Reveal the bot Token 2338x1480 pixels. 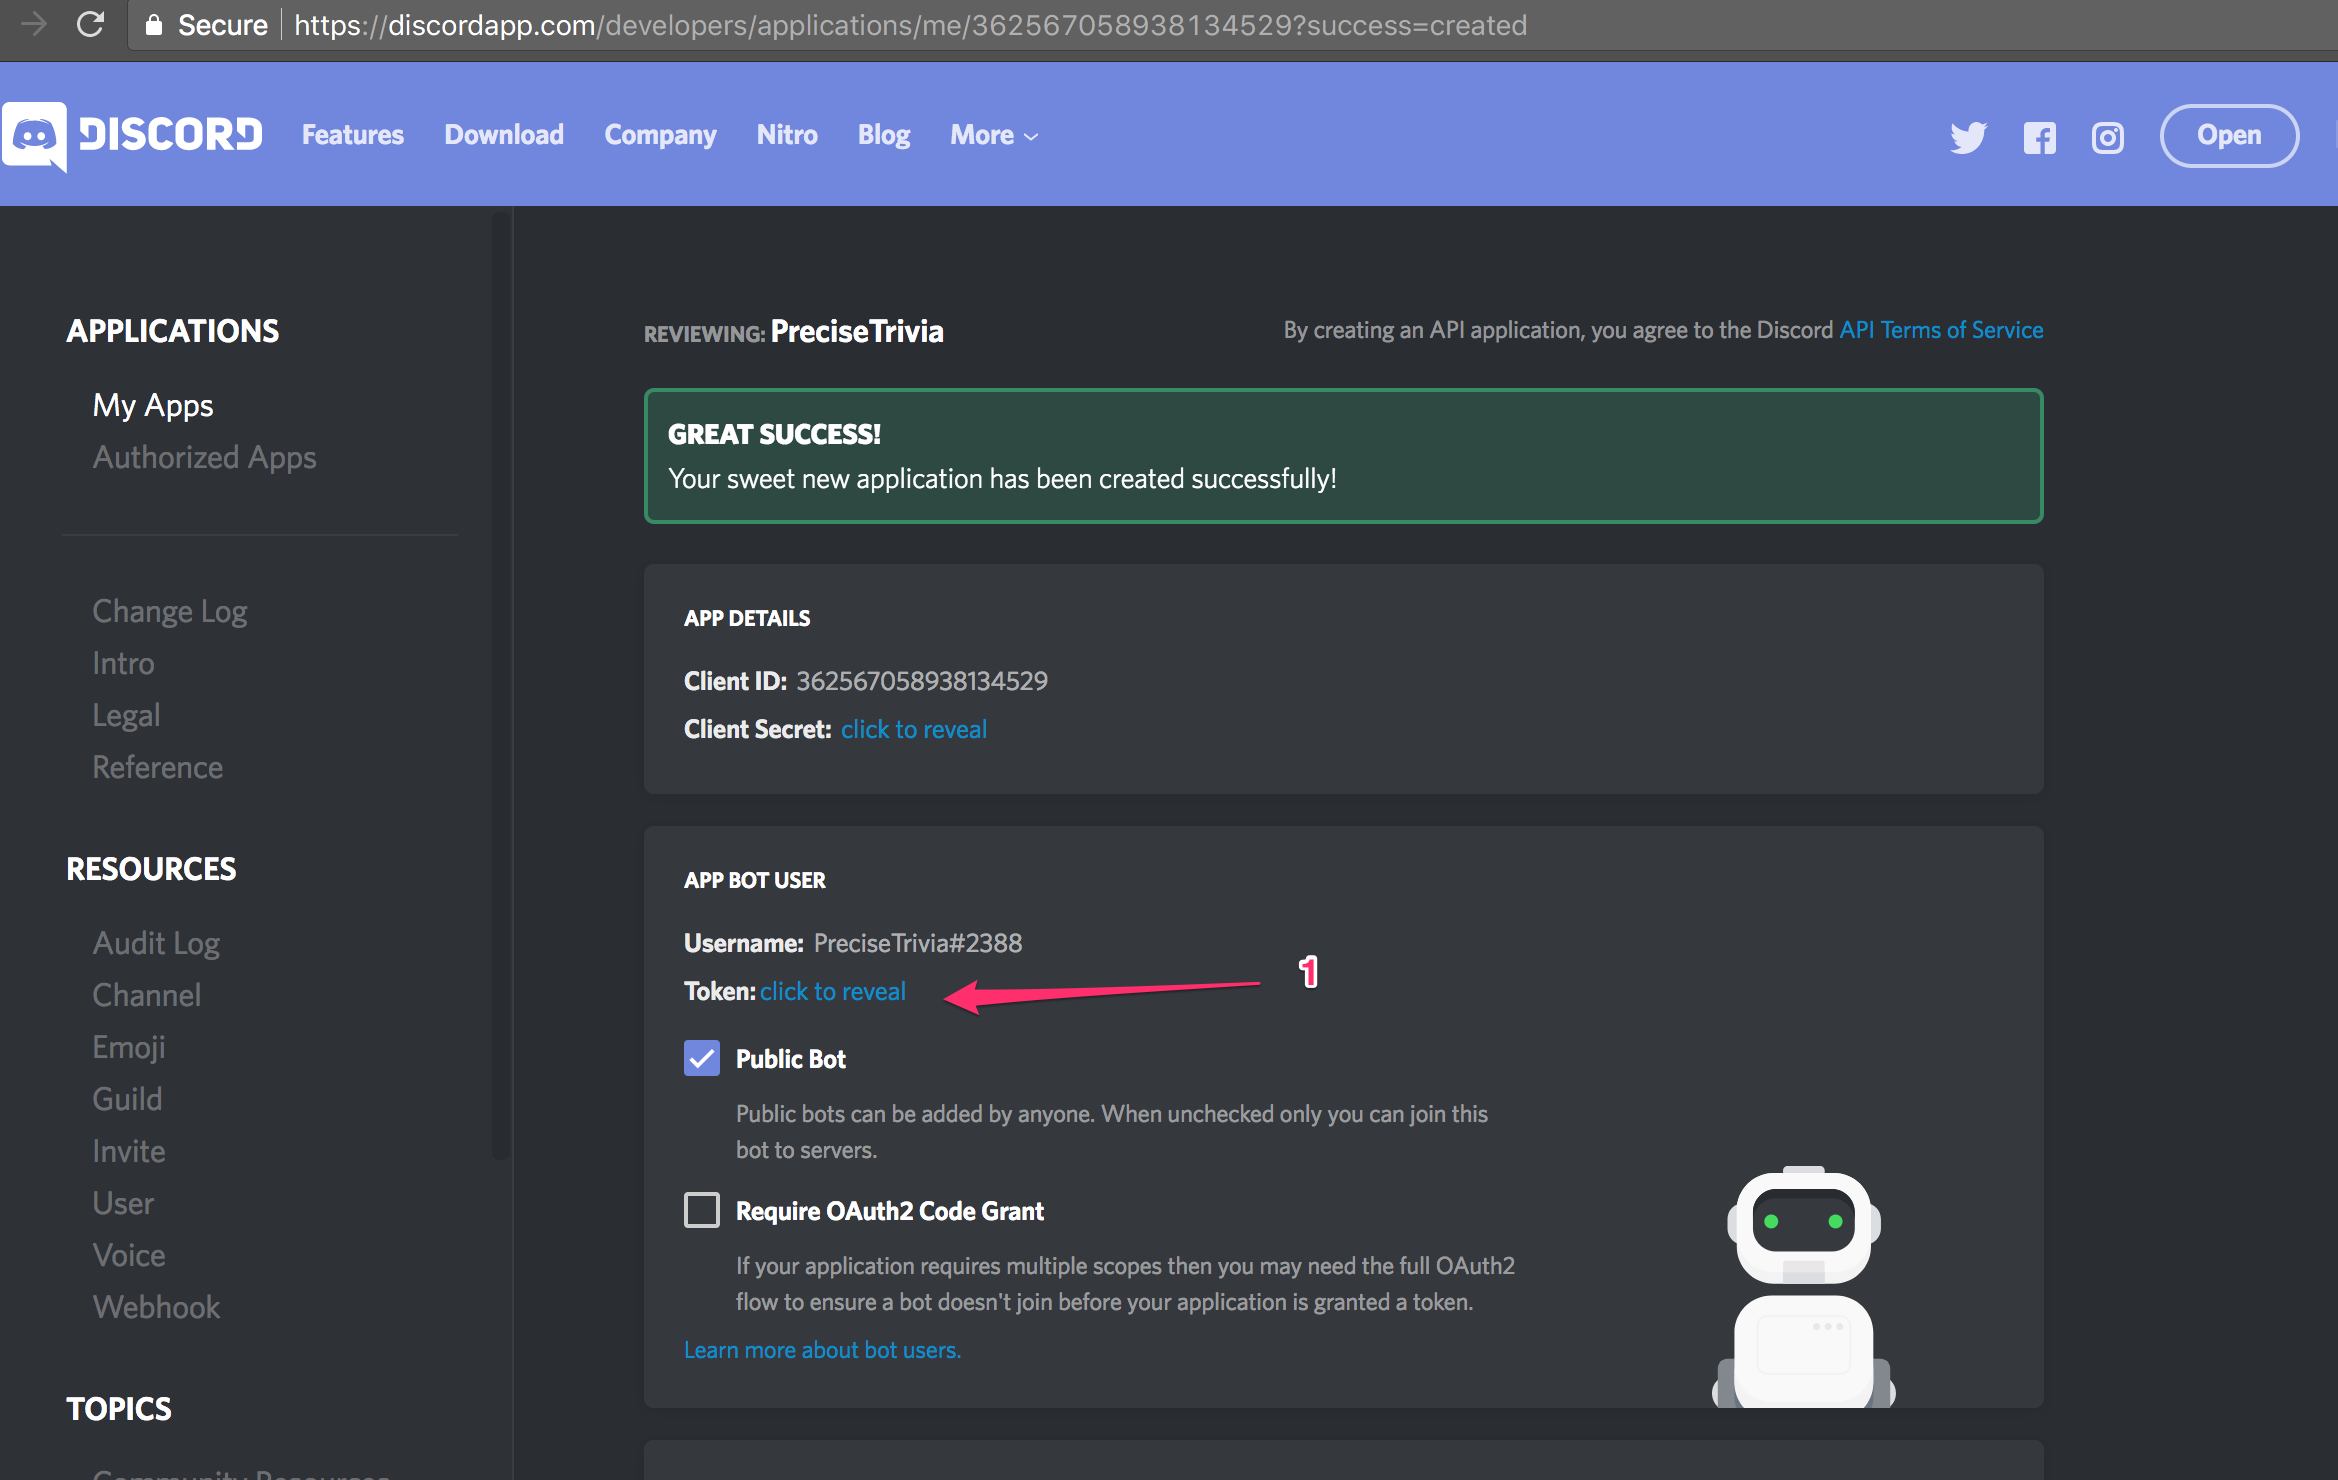pos(832,991)
